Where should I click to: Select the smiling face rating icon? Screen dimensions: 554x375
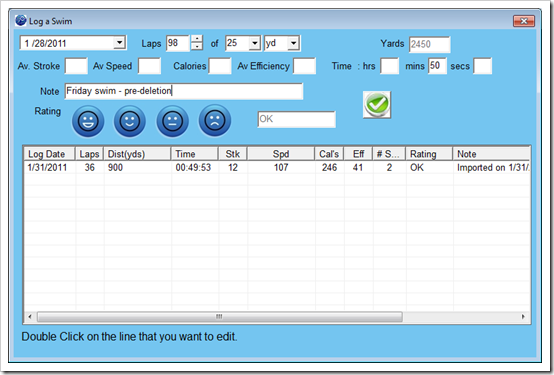(130, 121)
